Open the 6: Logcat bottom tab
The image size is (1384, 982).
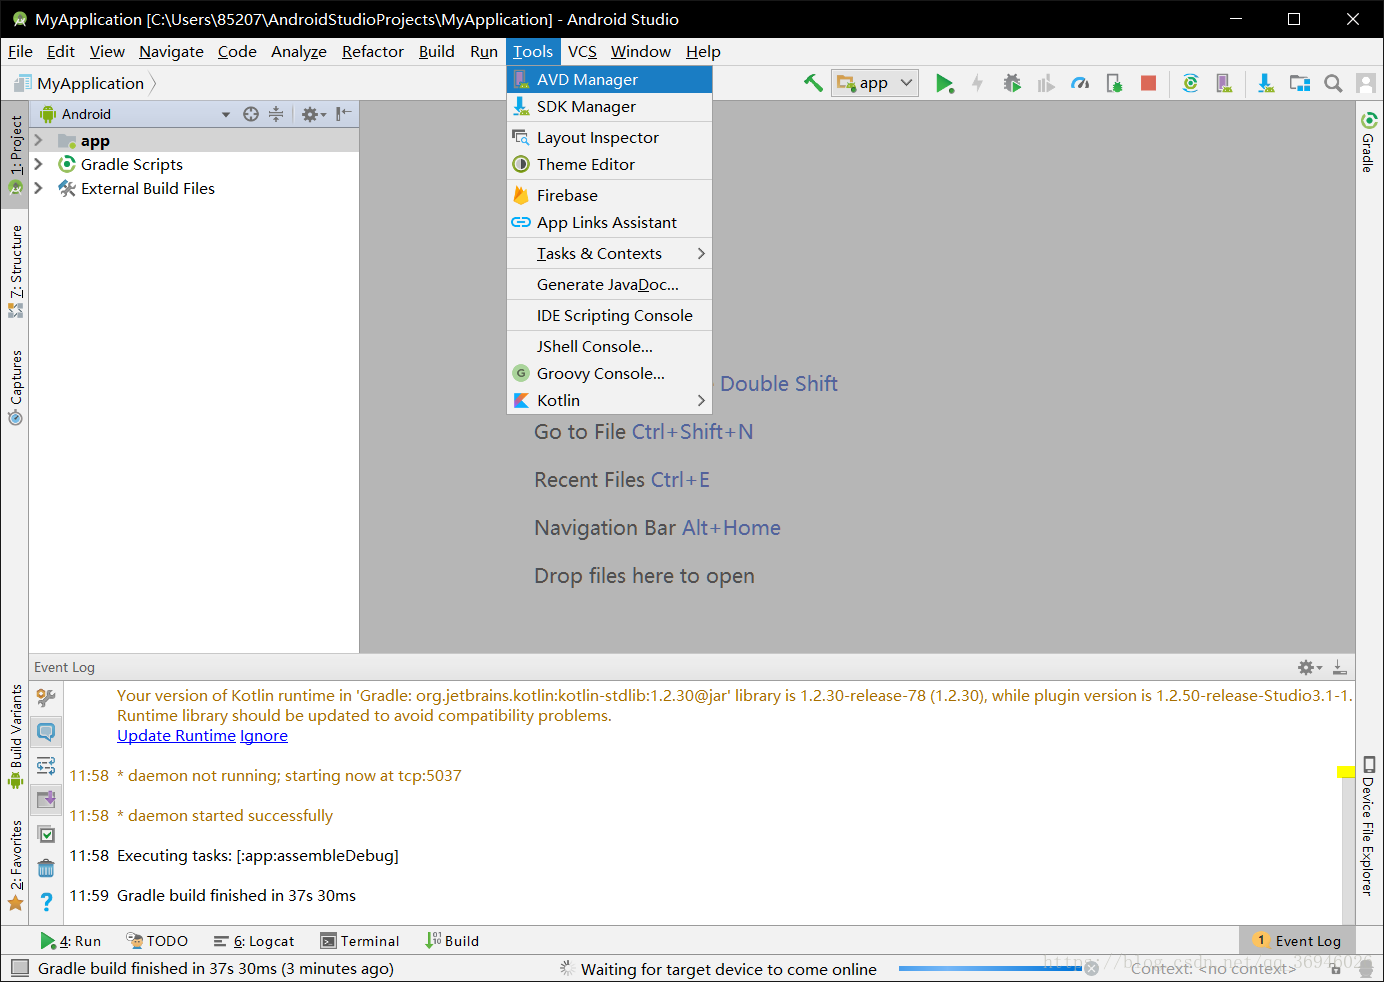(254, 941)
